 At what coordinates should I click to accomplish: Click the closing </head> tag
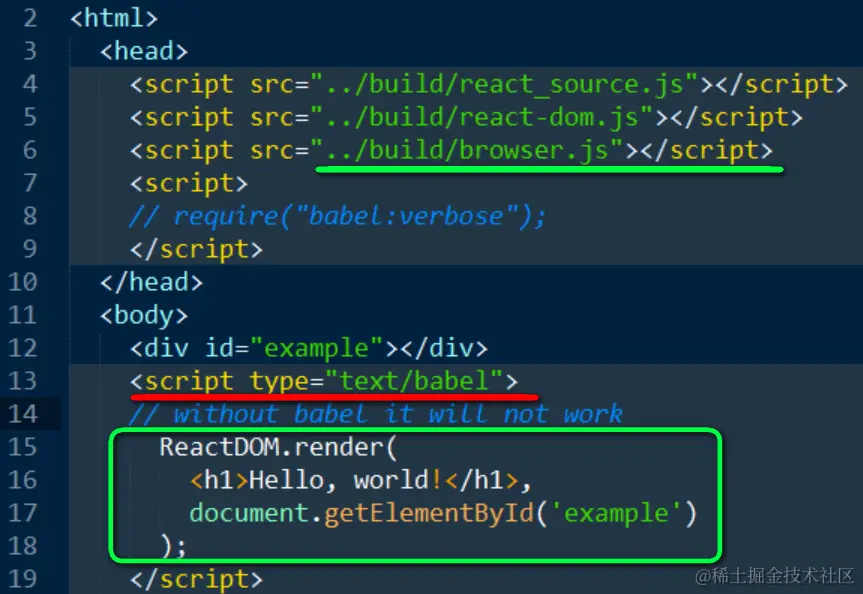[151, 282]
